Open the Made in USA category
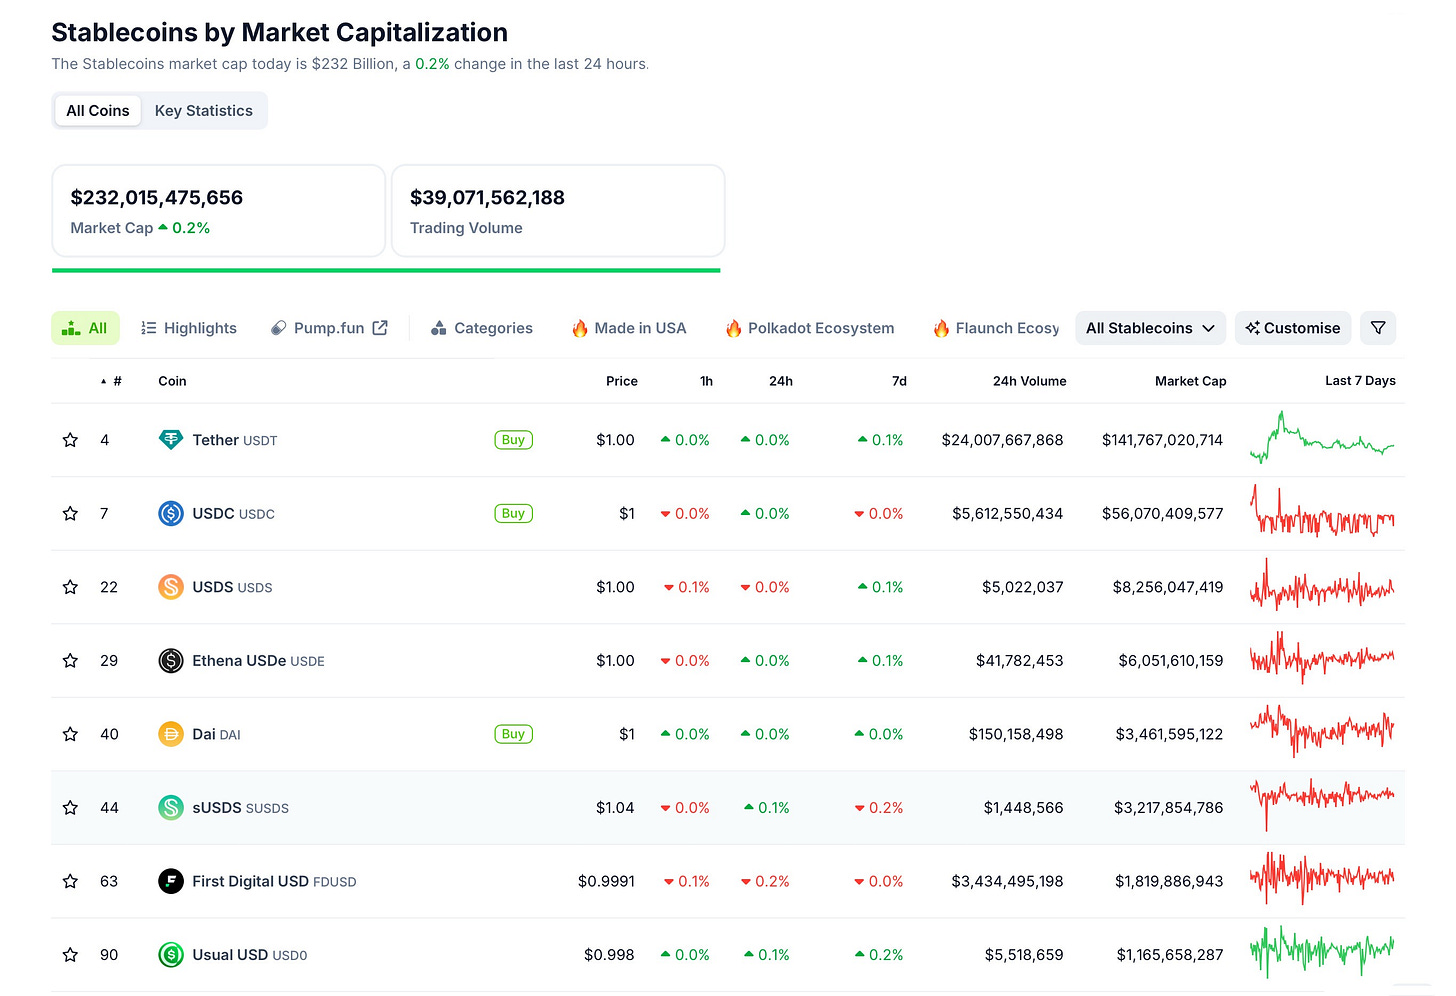The height and width of the screenshot is (996, 1456). click(x=629, y=328)
